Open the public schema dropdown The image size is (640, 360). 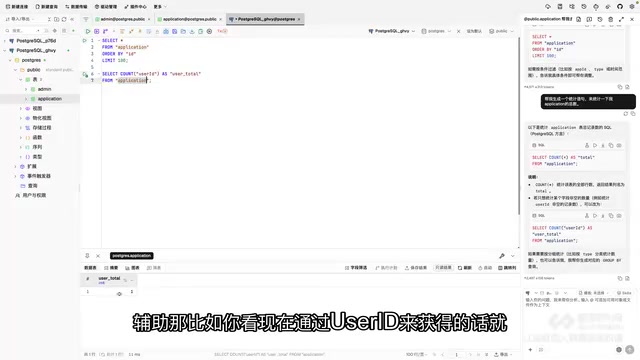[501, 31]
